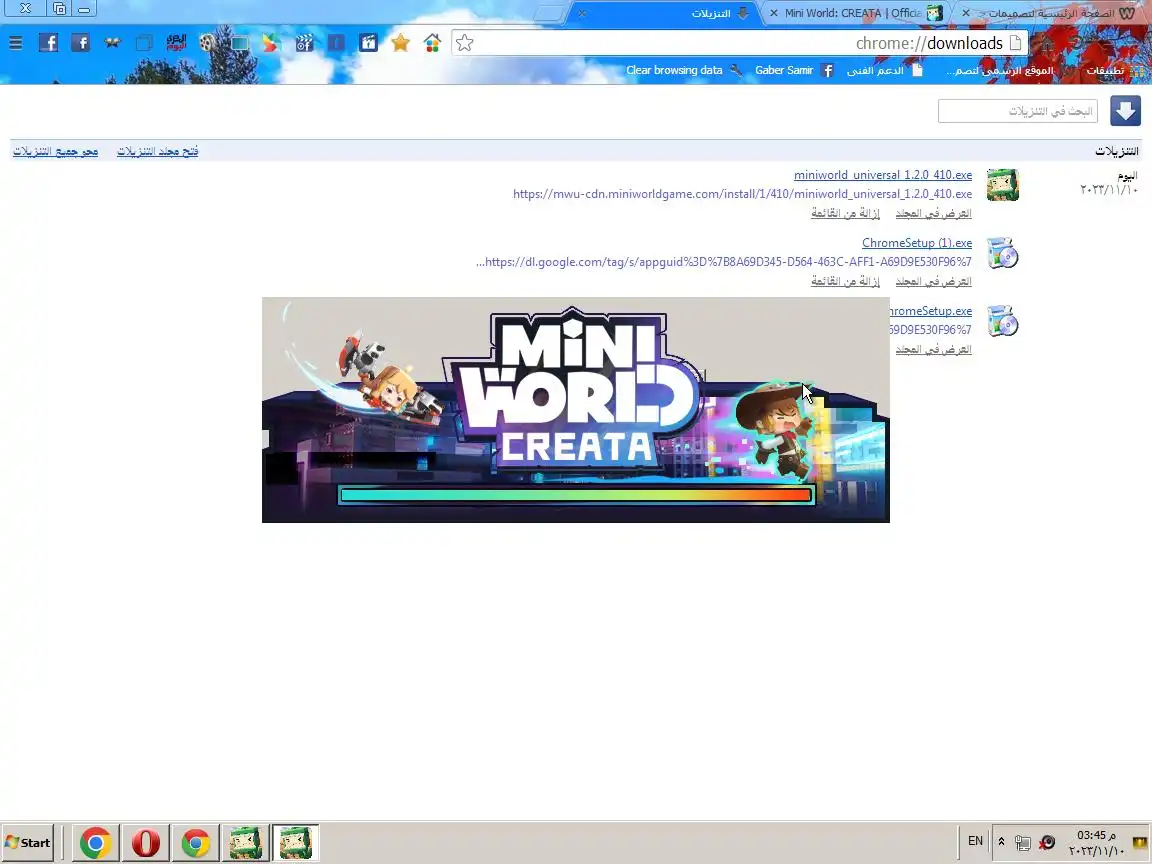
Task: Click the film reel extension icon
Action: [x=207, y=43]
